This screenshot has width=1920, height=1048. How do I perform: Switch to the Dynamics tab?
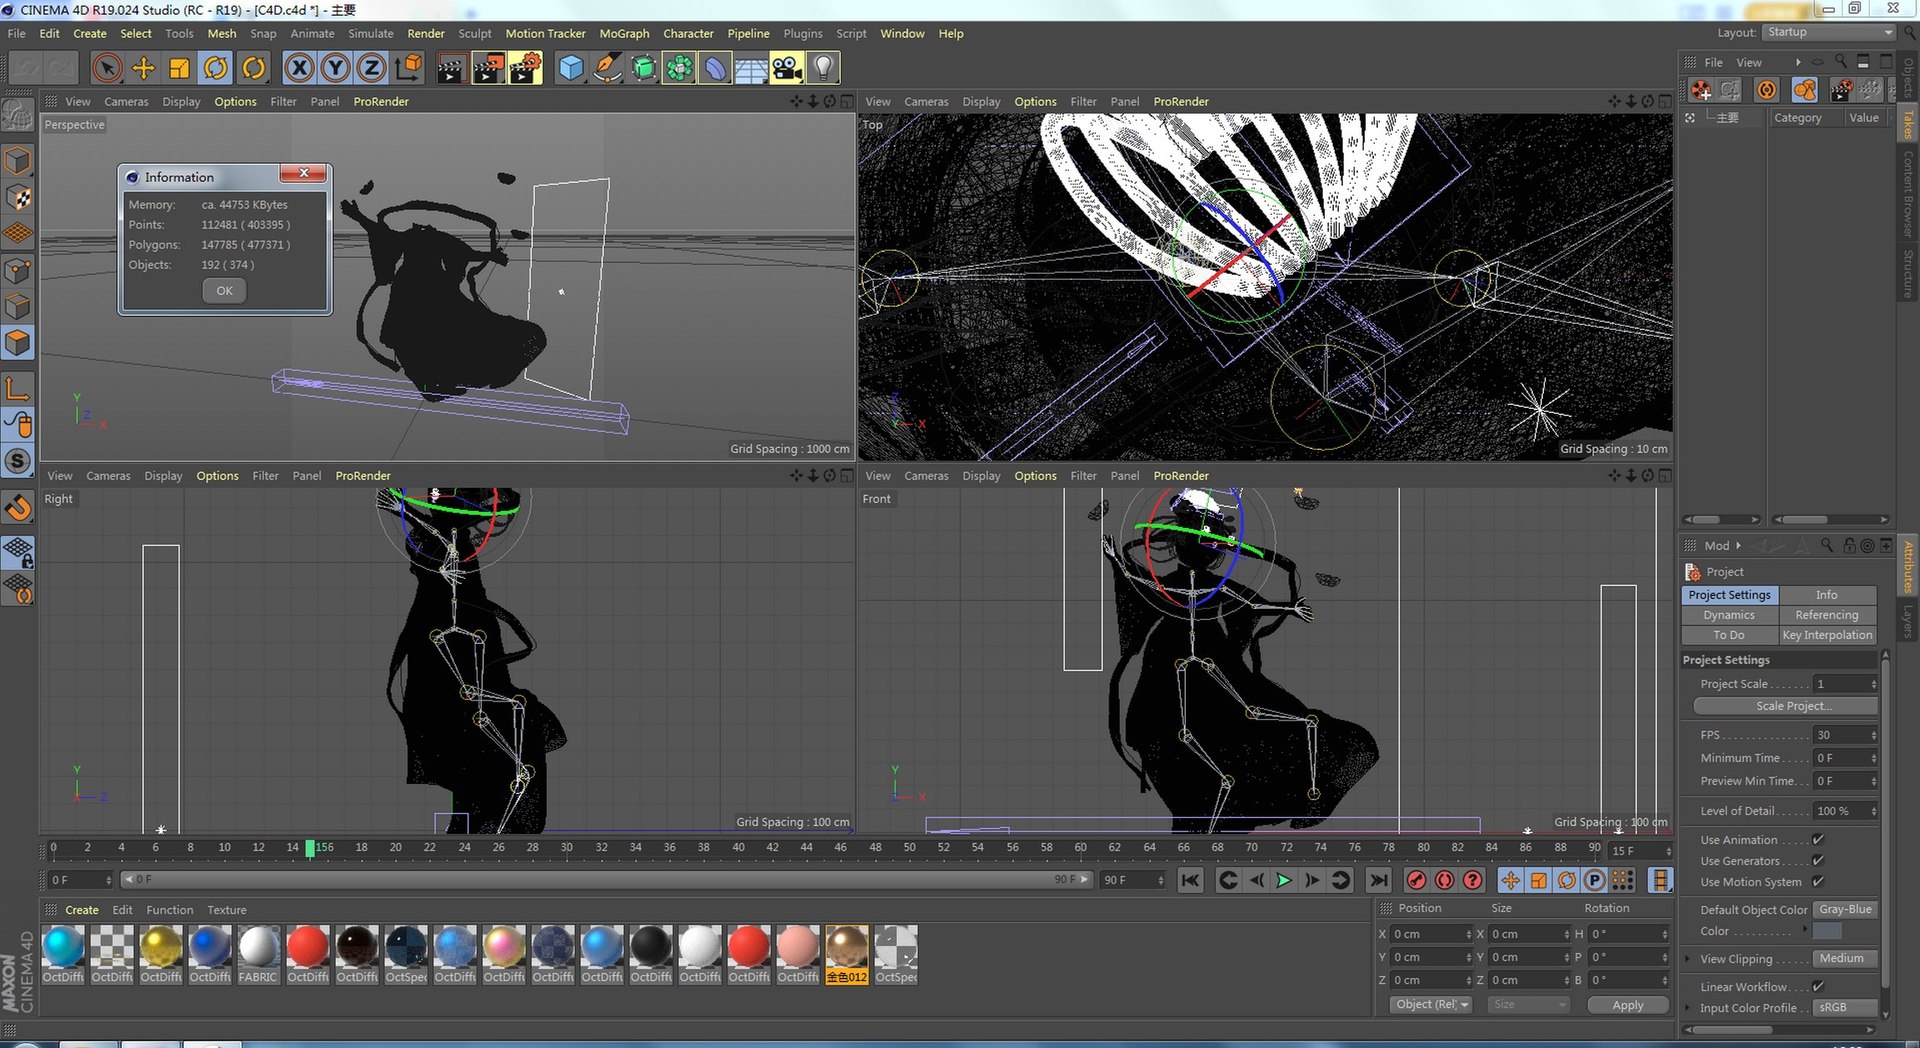click(1729, 615)
